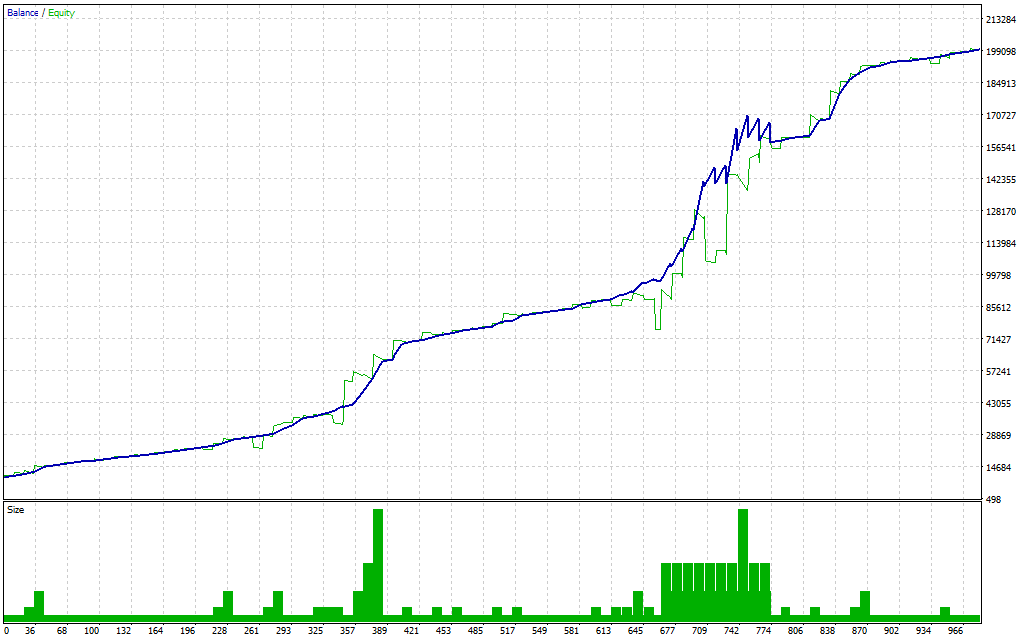Click trade number 36 on the horizontal axis
The image size is (1024, 640).
point(30,631)
